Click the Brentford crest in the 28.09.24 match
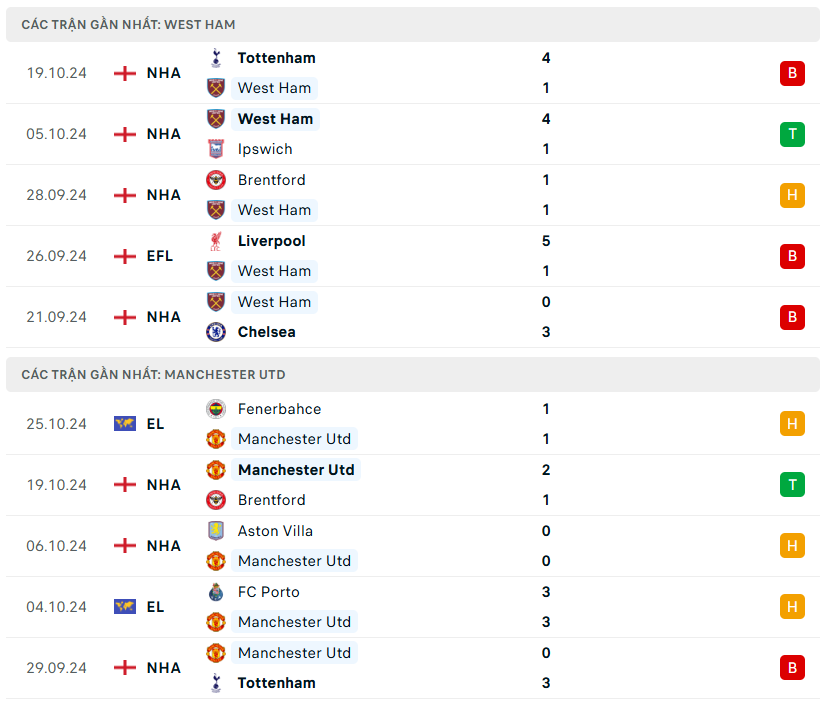 (216, 180)
